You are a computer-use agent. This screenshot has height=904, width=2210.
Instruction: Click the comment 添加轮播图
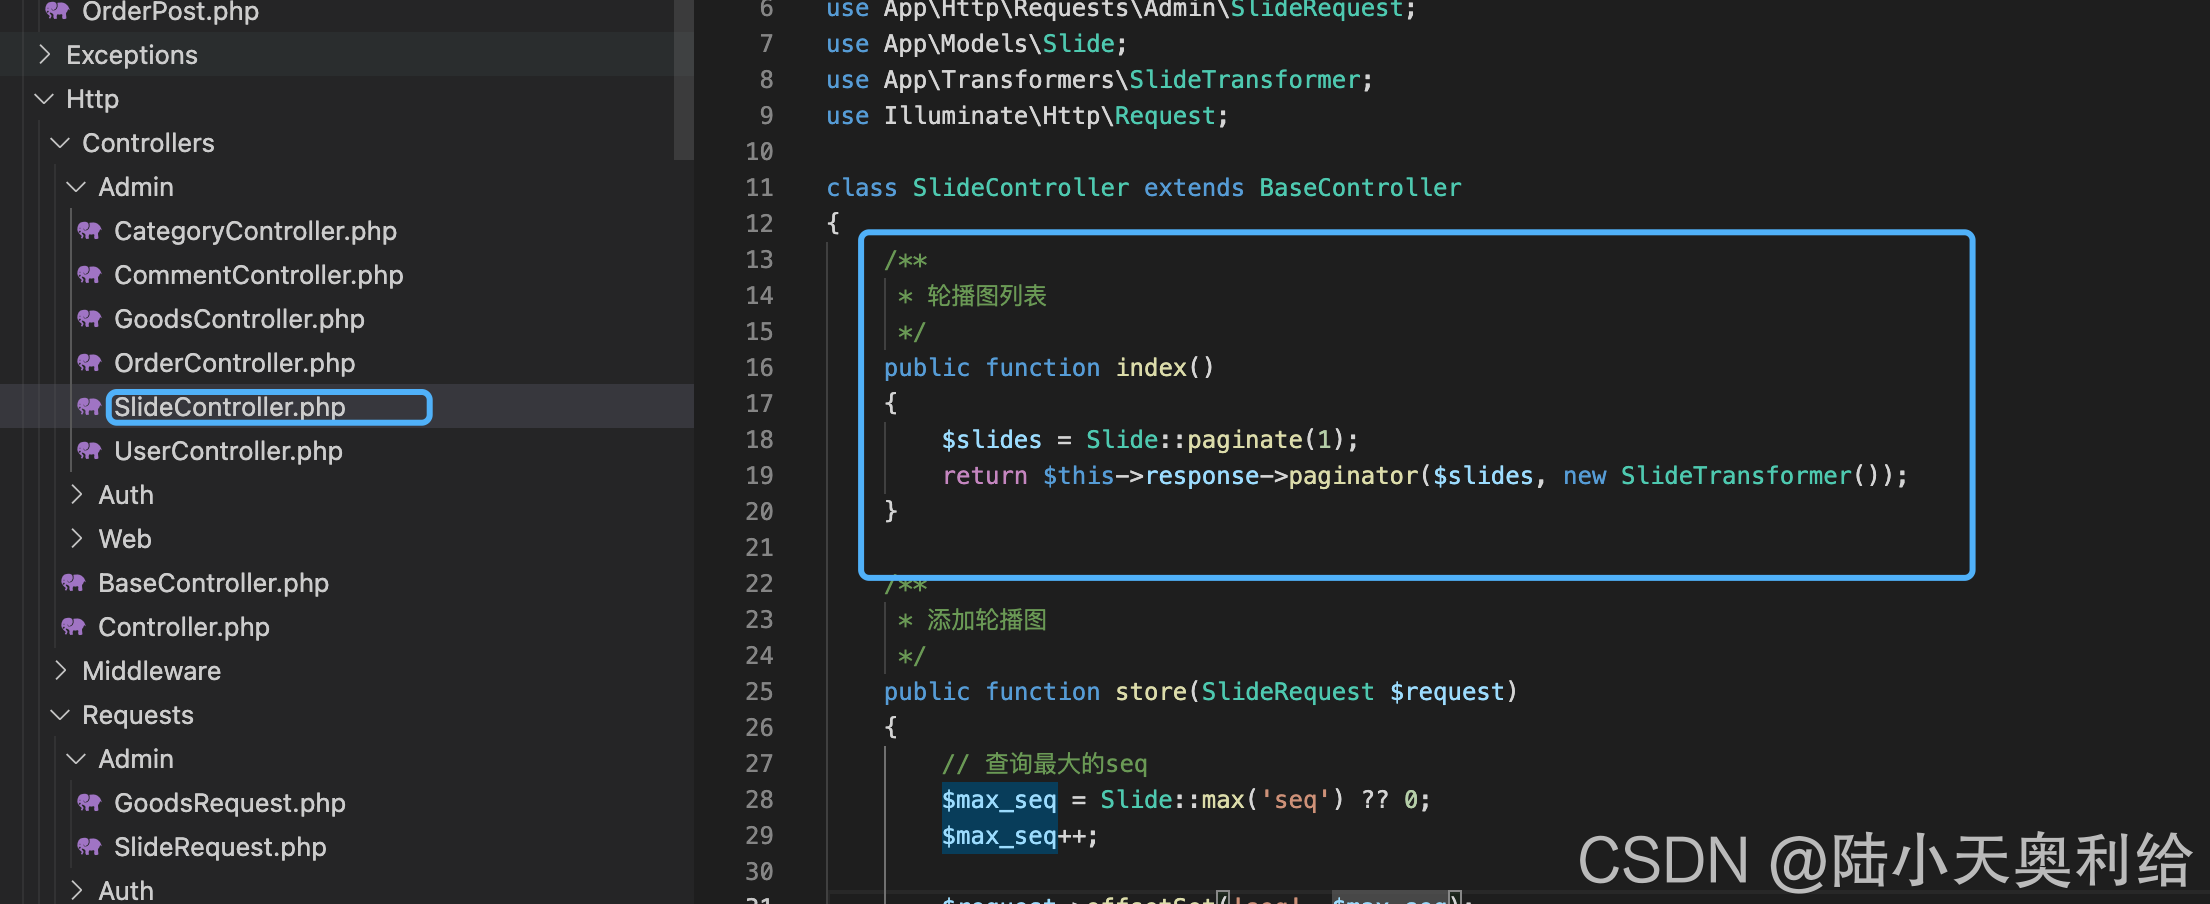coord(987,619)
